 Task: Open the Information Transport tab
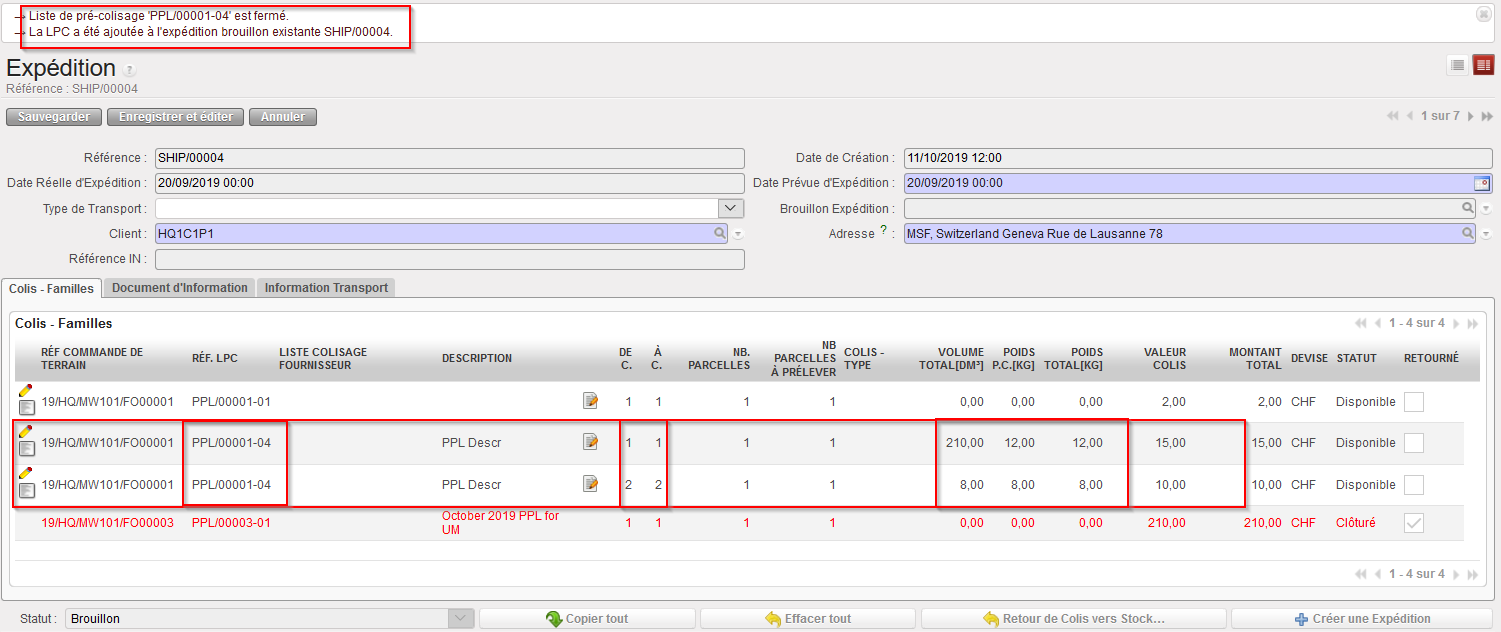(326, 288)
